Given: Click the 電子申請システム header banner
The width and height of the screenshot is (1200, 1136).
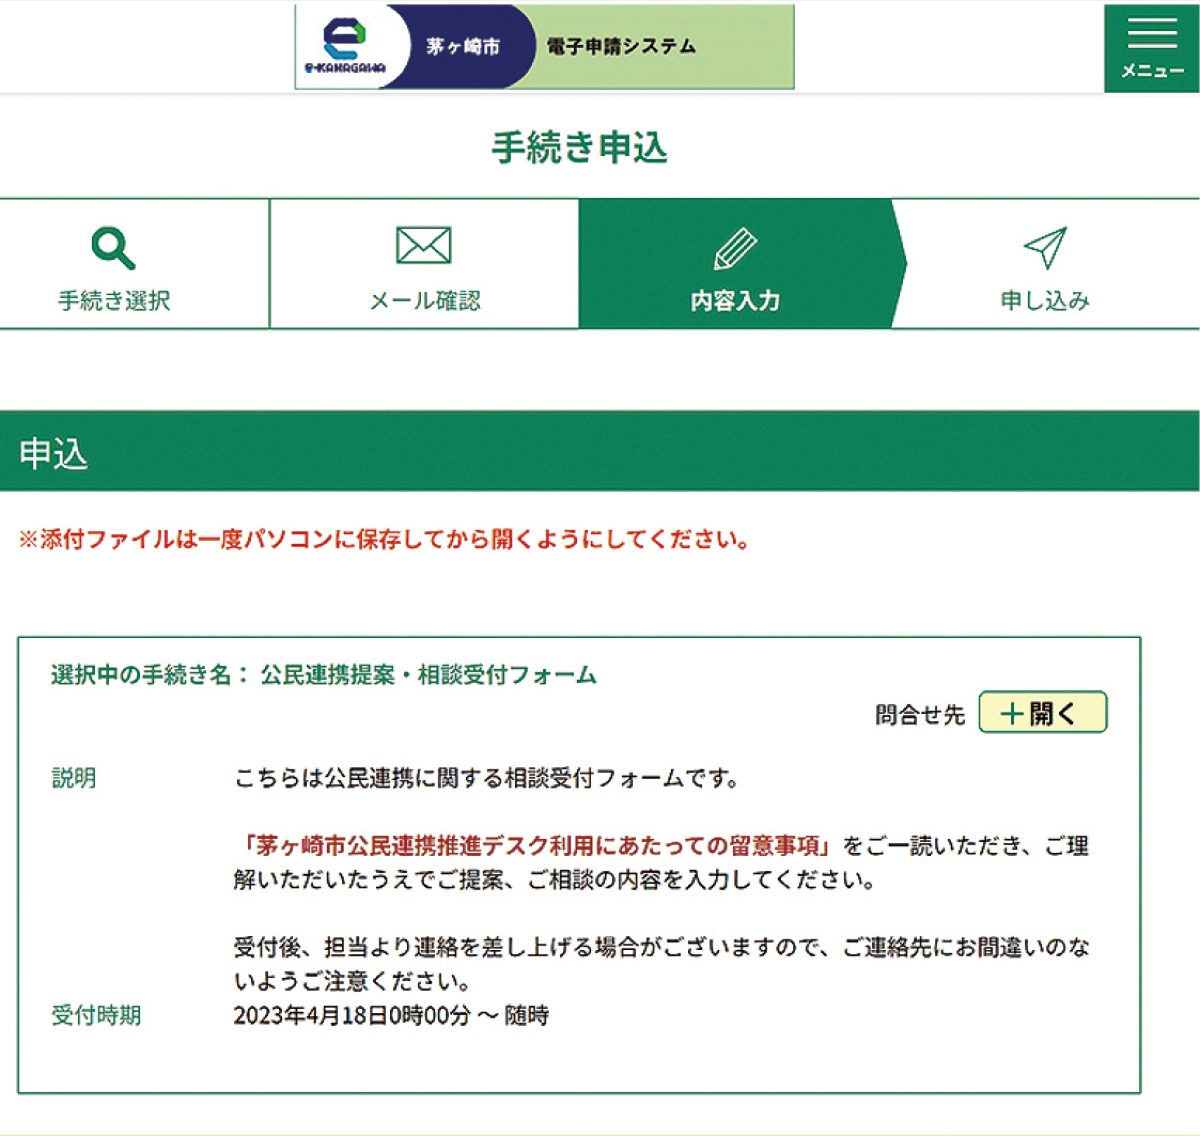Looking at the screenshot, I should 620,45.
